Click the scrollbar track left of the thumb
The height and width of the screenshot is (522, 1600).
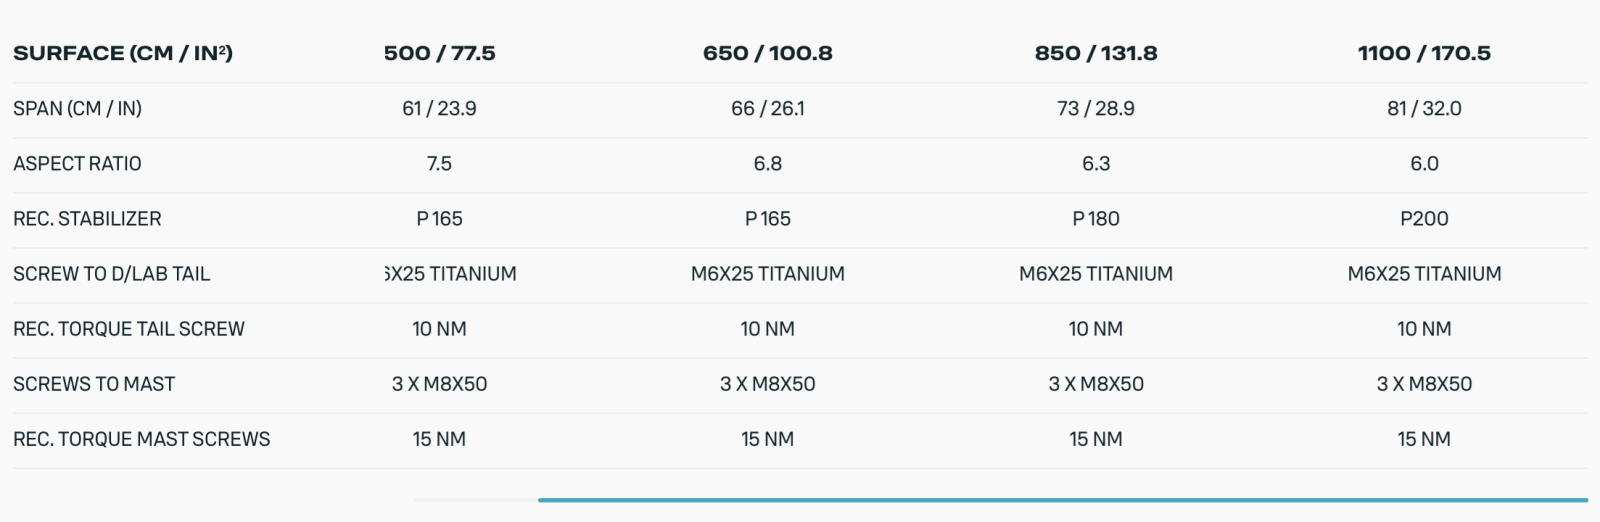click(475, 499)
